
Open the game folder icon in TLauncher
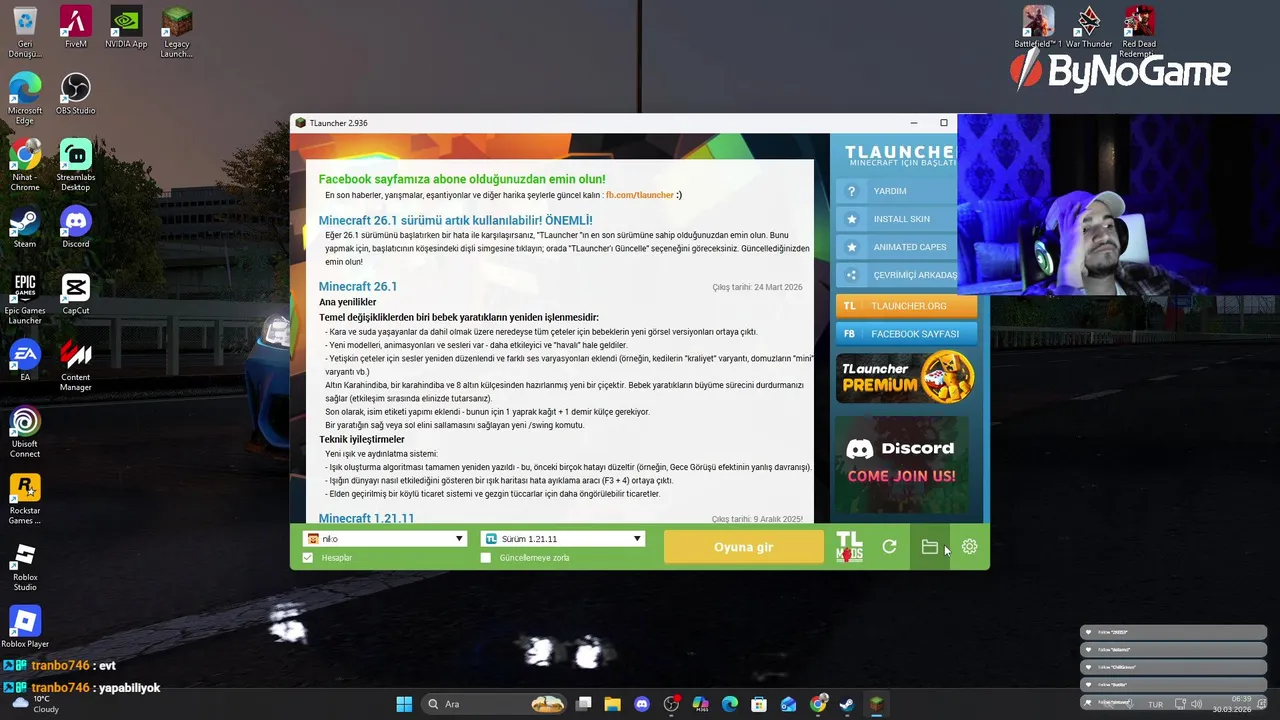pos(930,547)
